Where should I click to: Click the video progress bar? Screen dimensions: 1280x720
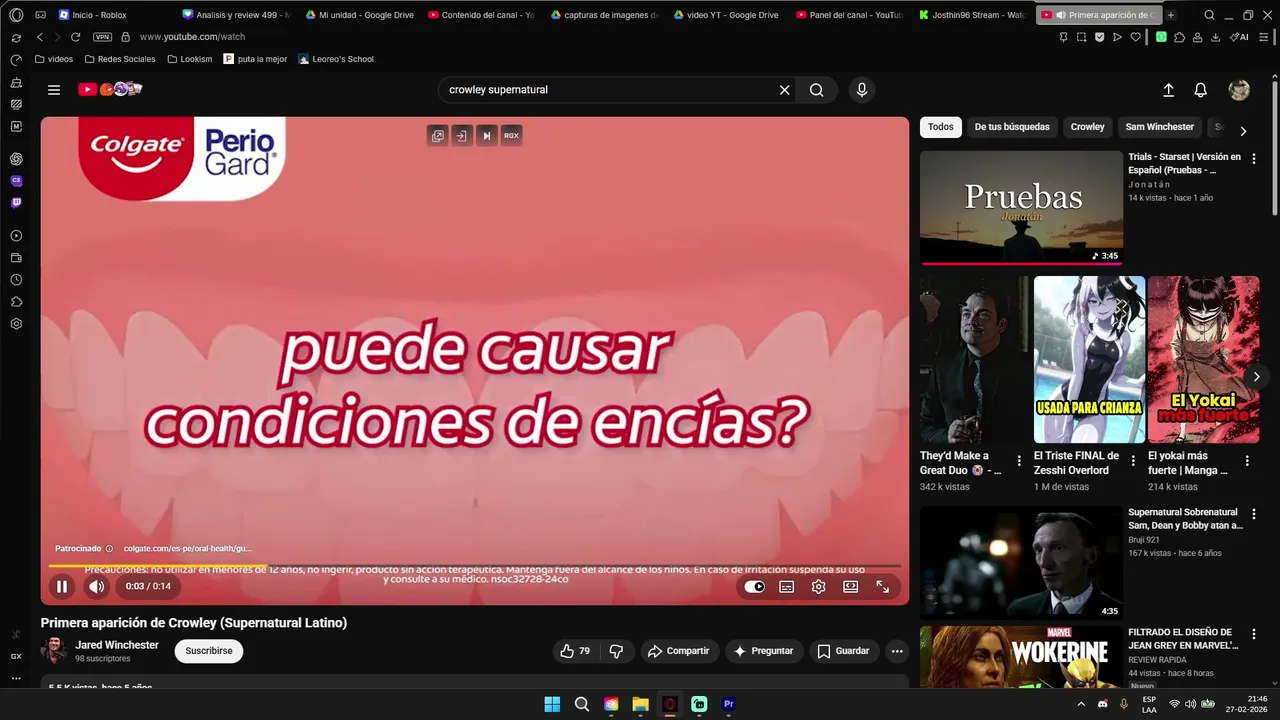coord(475,567)
